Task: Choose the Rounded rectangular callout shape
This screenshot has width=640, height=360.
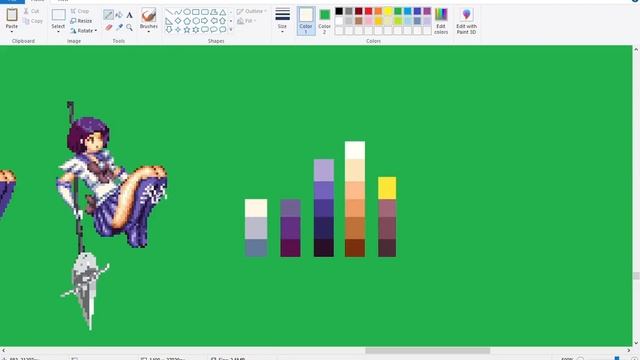Action: [205, 30]
